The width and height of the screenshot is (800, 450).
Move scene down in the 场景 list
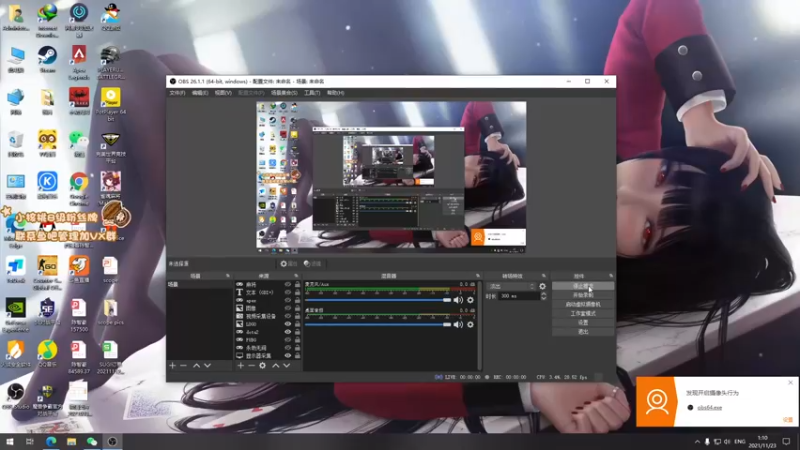pos(207,365)
